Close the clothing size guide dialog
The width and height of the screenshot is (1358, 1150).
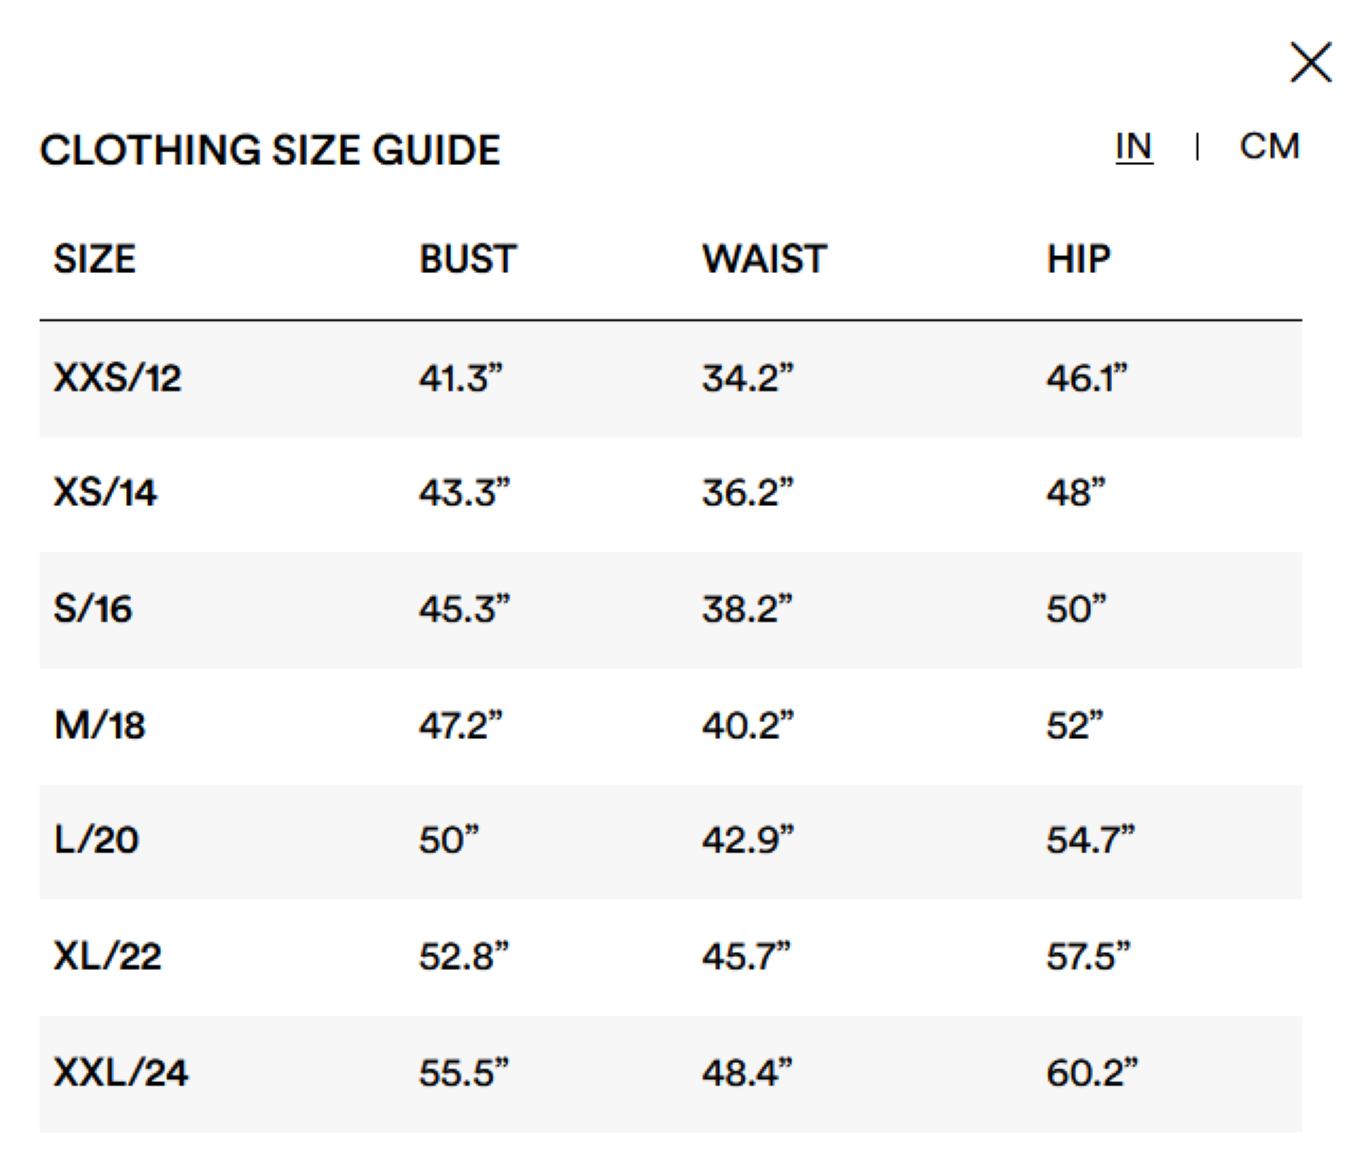click(1310, 62)
